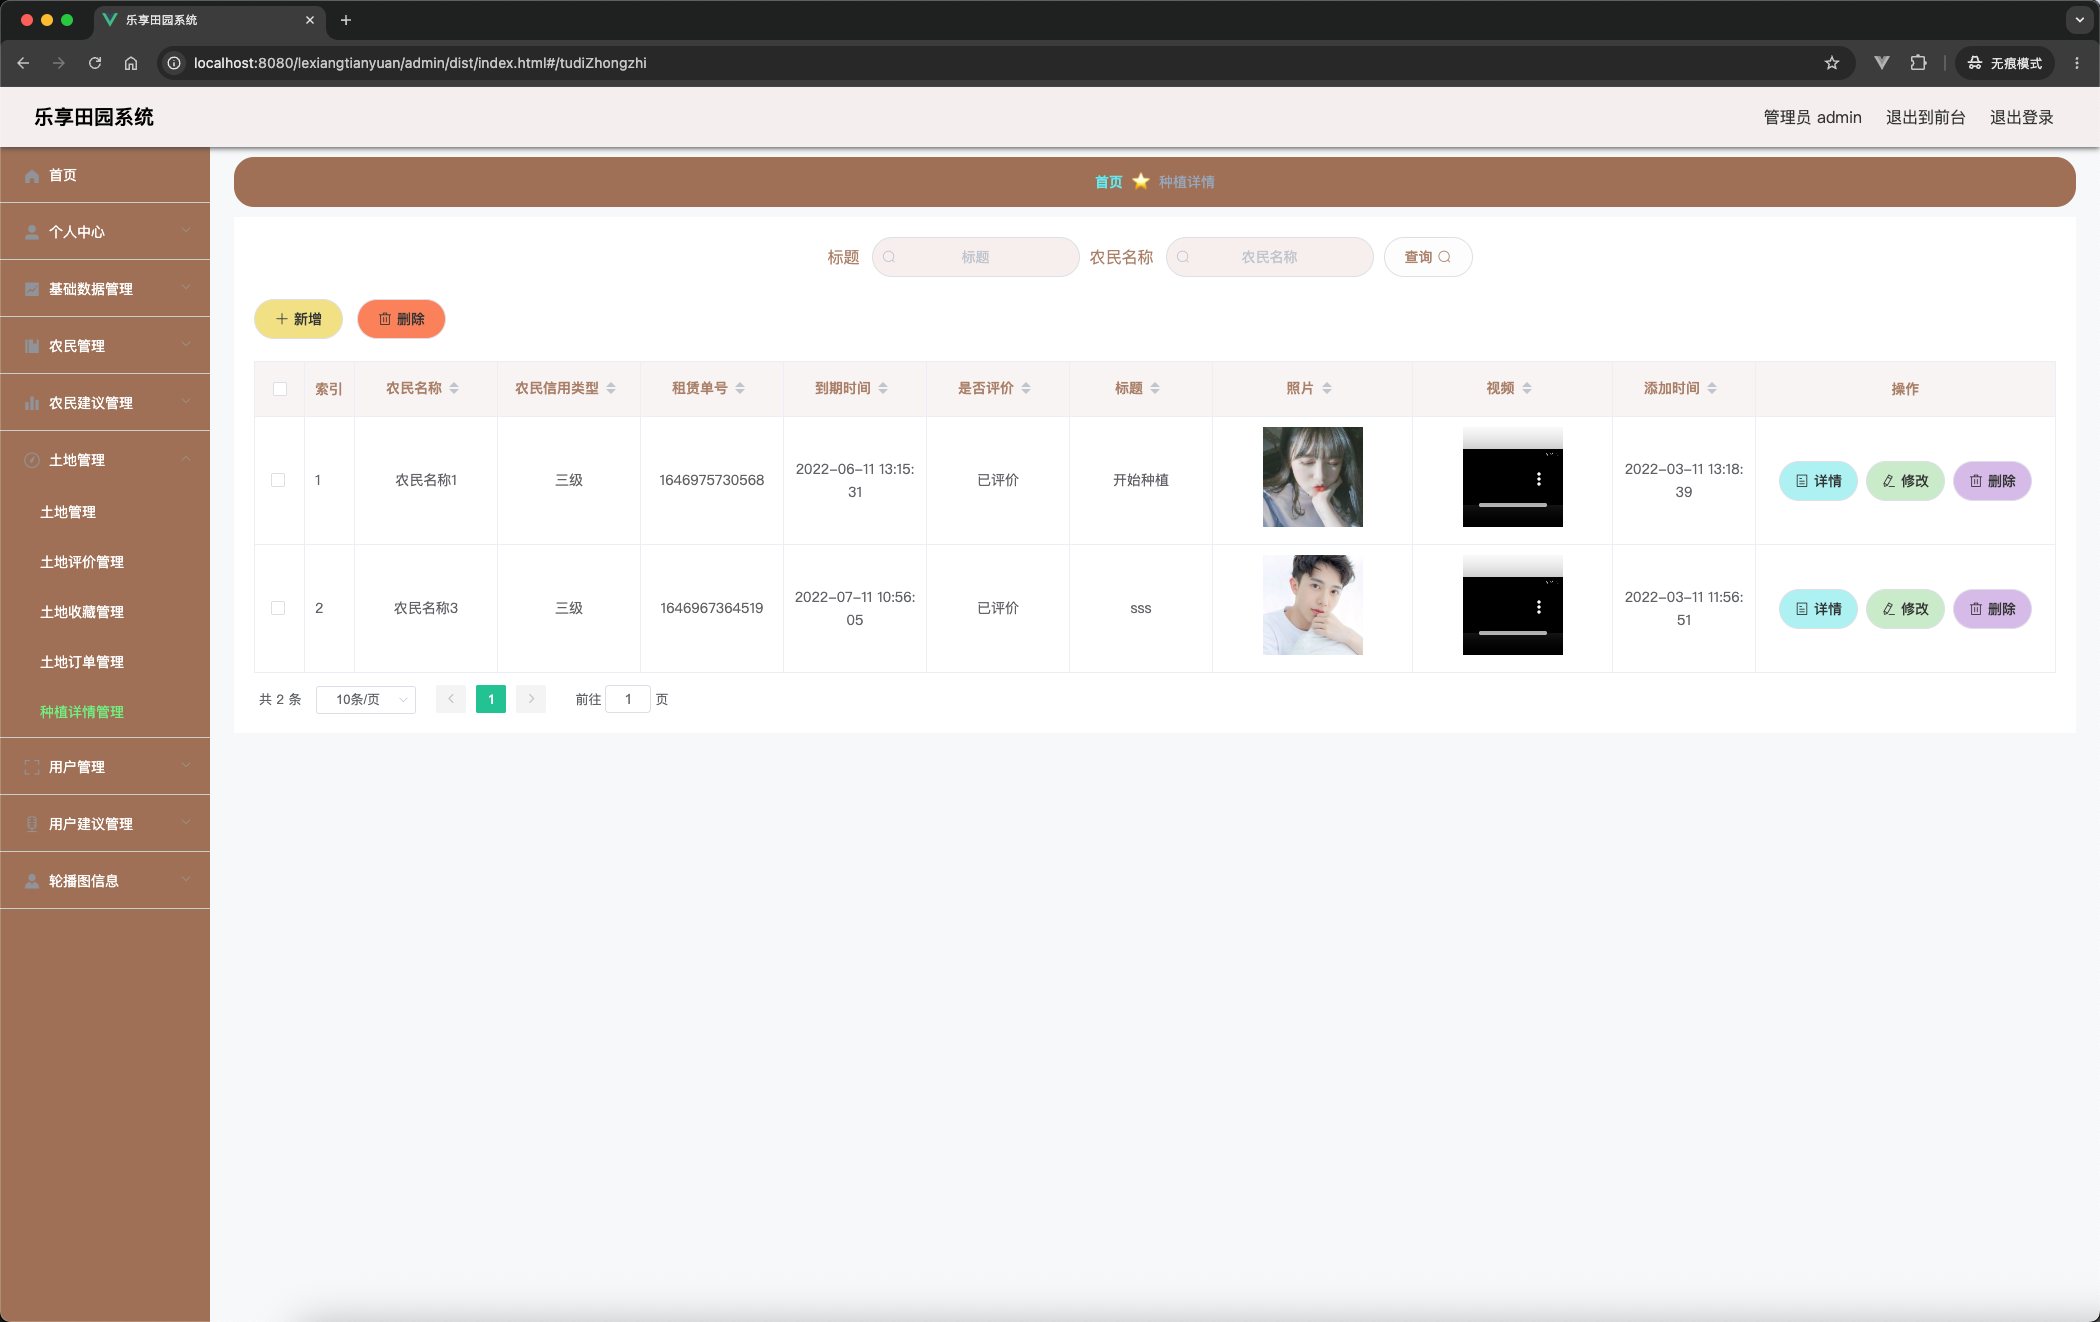
Task: Expand 轮播图信息 menu arrow
Action: (186, 880)
